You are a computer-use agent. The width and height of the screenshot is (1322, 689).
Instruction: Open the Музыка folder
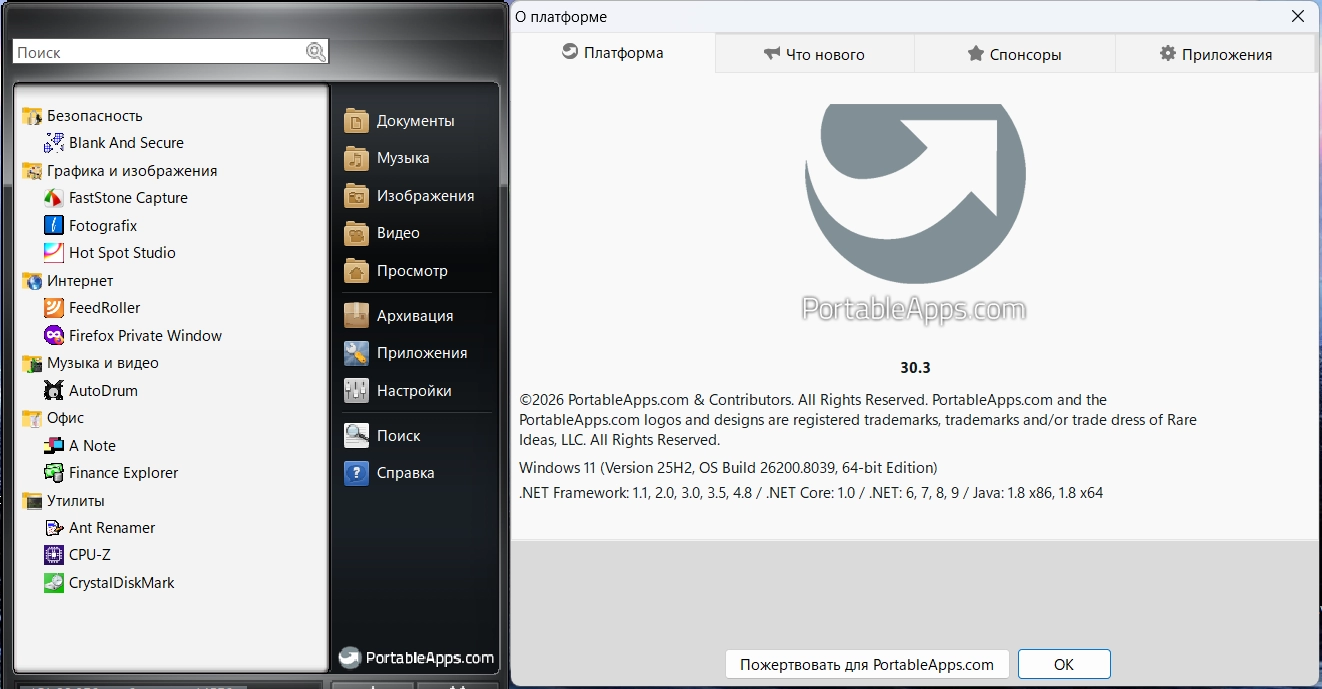387,158
